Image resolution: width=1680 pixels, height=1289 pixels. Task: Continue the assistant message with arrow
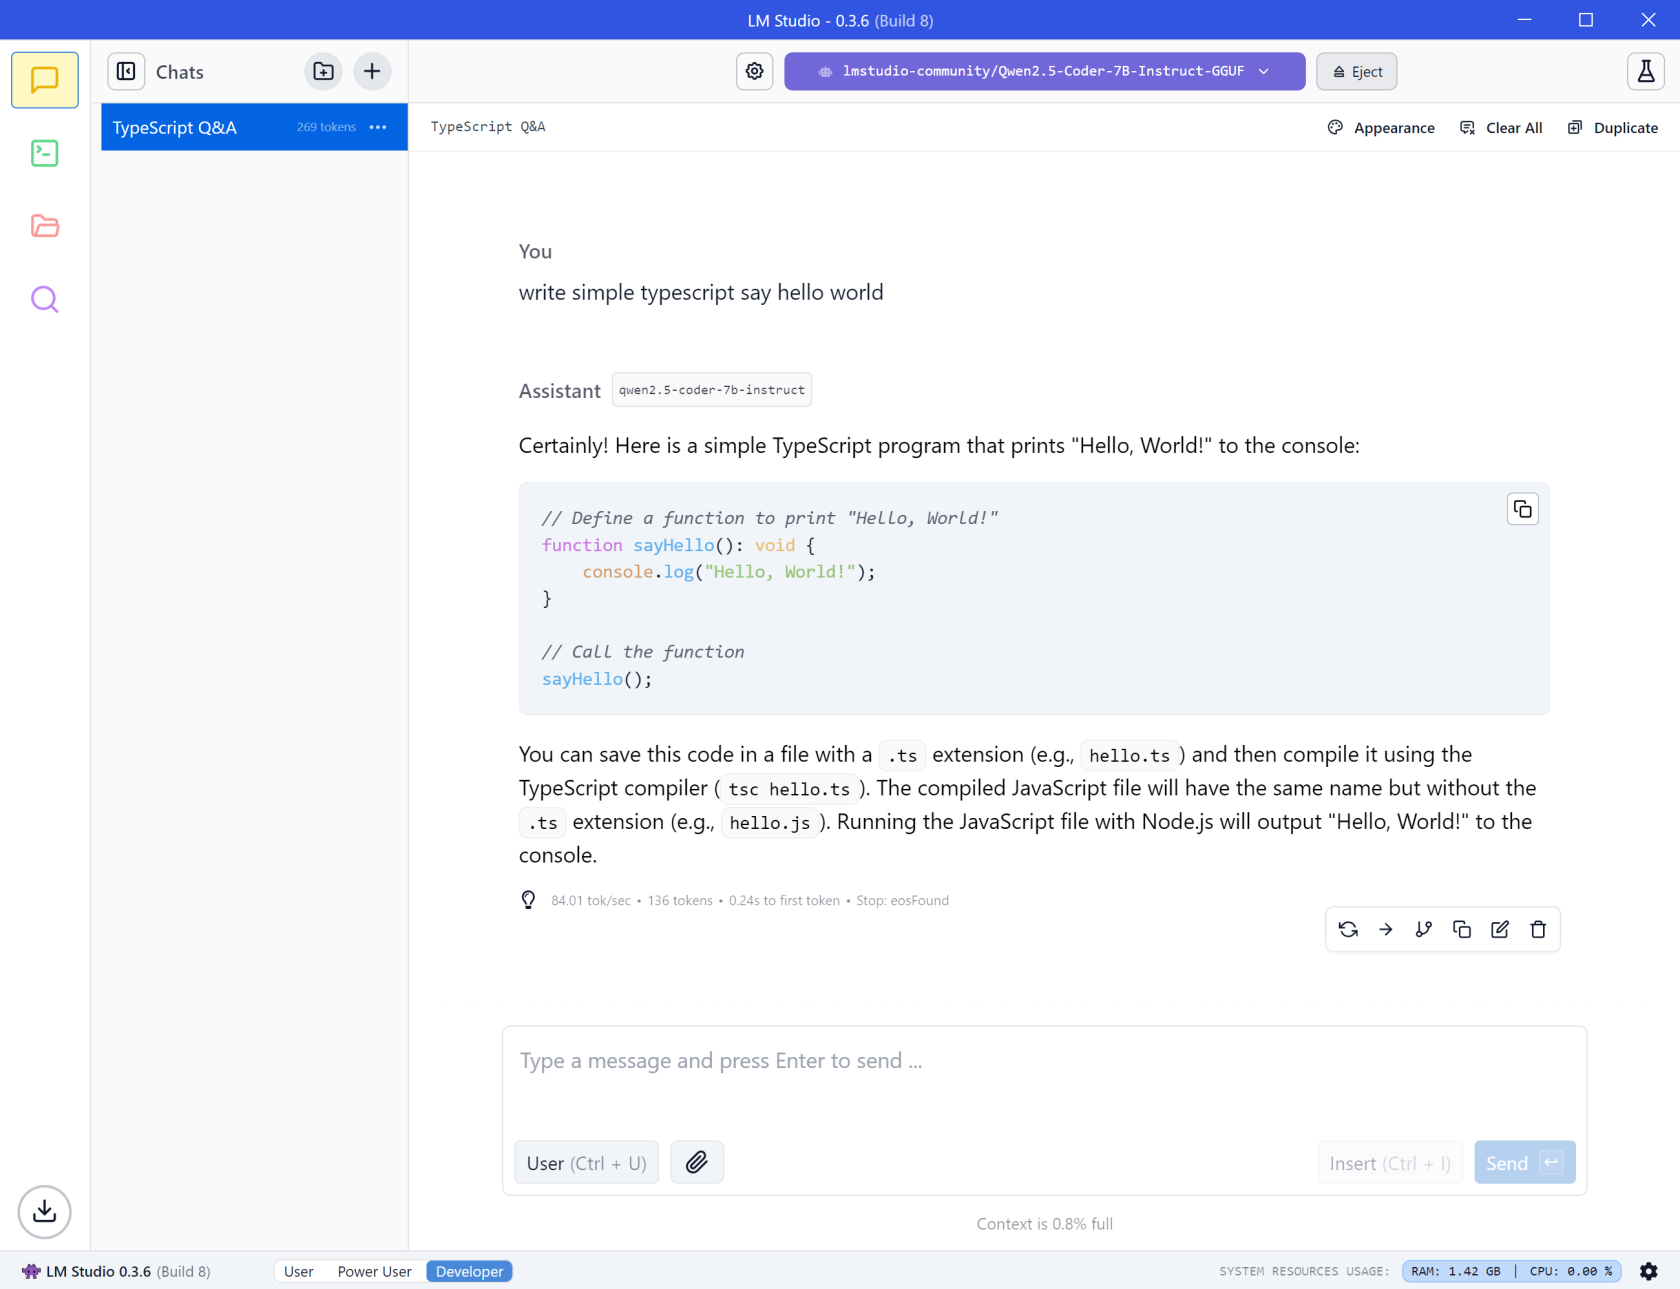tap(1386, 929)
